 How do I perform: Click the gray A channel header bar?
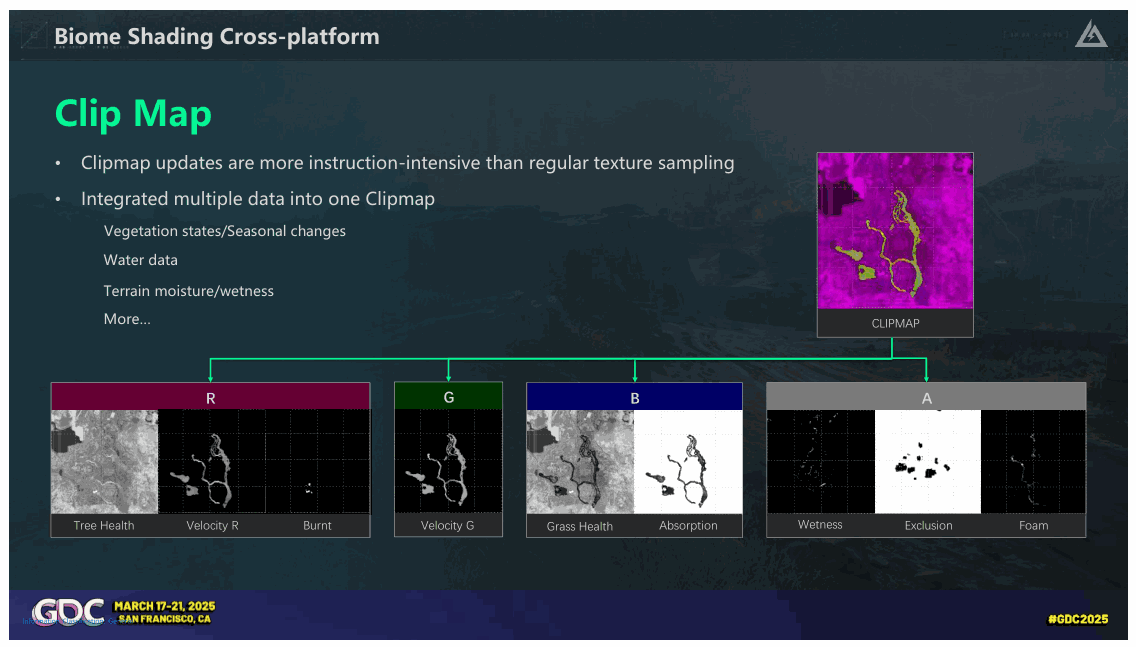click(x=927, y=397)
